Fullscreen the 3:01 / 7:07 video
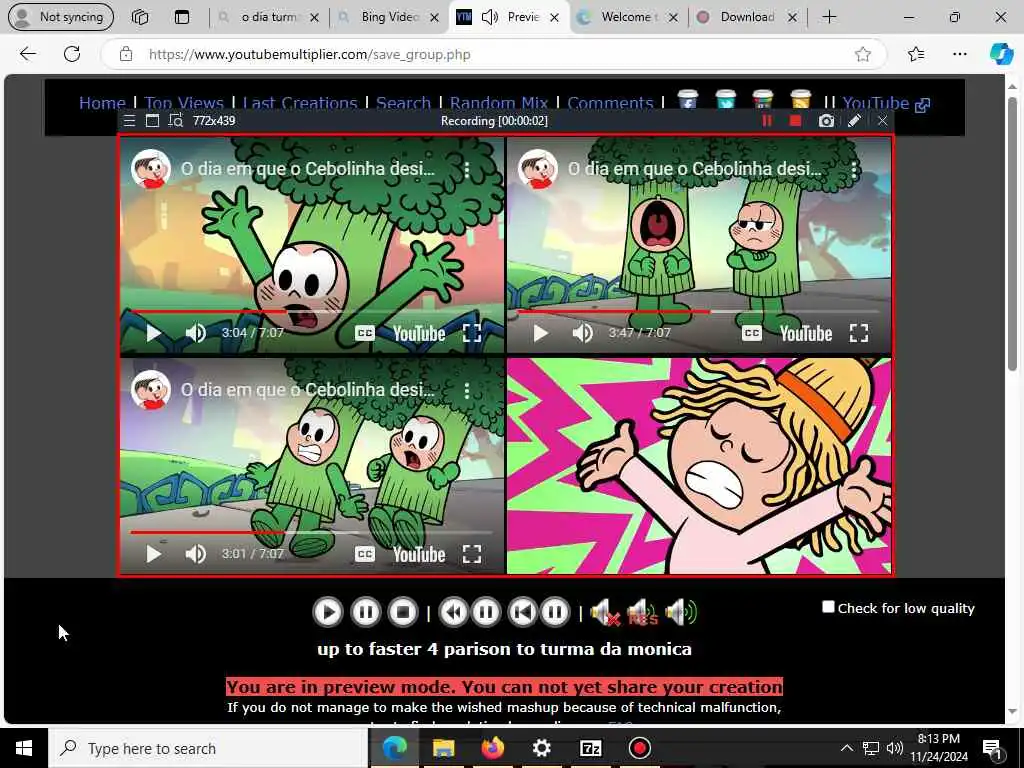 (472, 554)
